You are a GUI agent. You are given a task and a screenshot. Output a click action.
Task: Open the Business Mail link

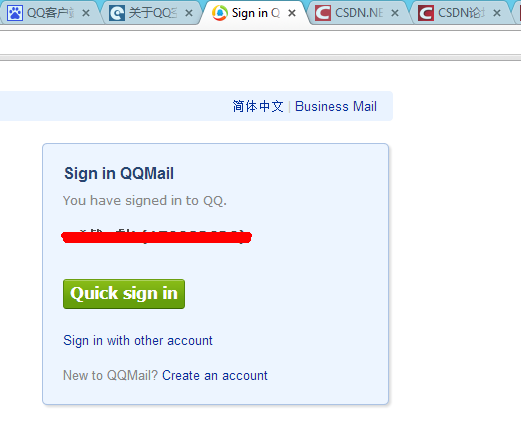336,107
